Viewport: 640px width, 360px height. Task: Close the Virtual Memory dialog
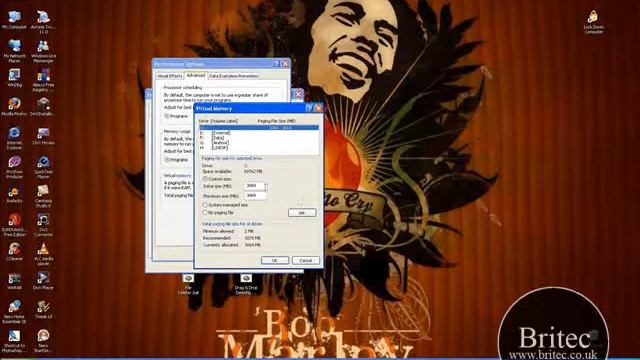[318, 108]
